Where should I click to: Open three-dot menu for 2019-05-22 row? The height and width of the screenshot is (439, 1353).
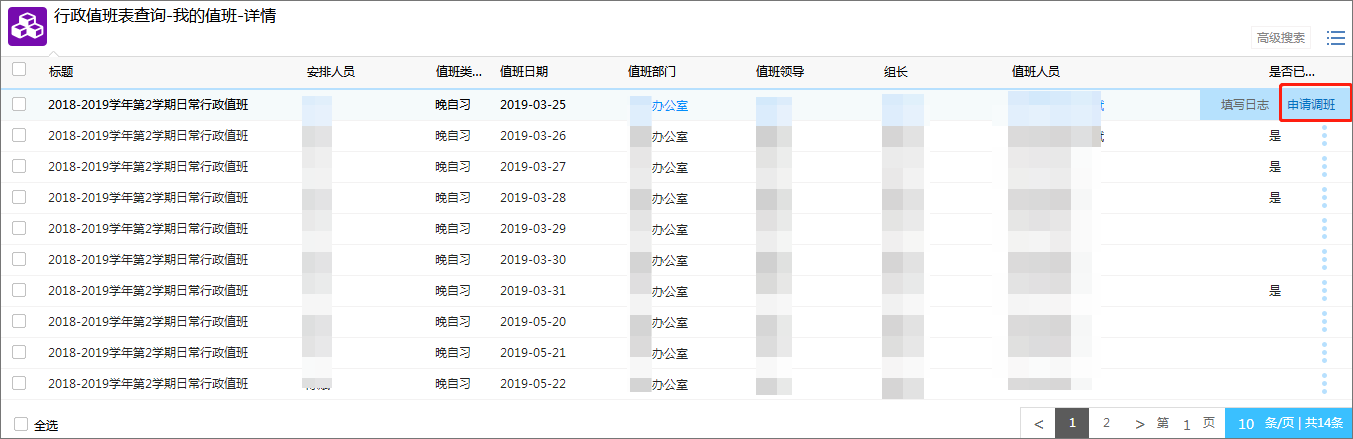pyautogui.click(x=1324, y=384)
